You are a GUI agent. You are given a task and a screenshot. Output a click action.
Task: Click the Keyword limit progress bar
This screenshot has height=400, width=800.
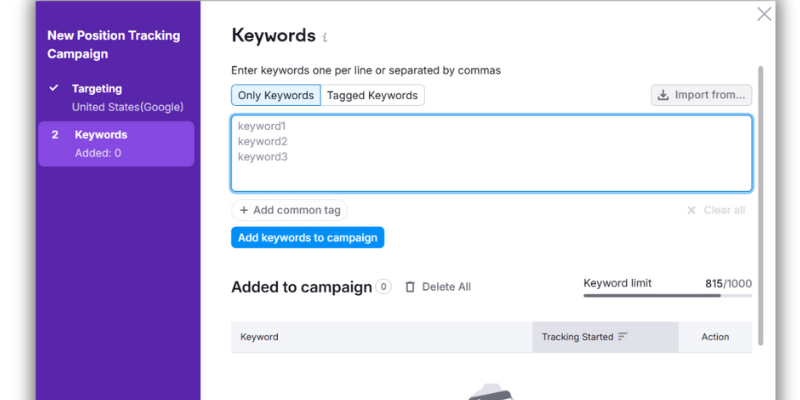[667, 296]
